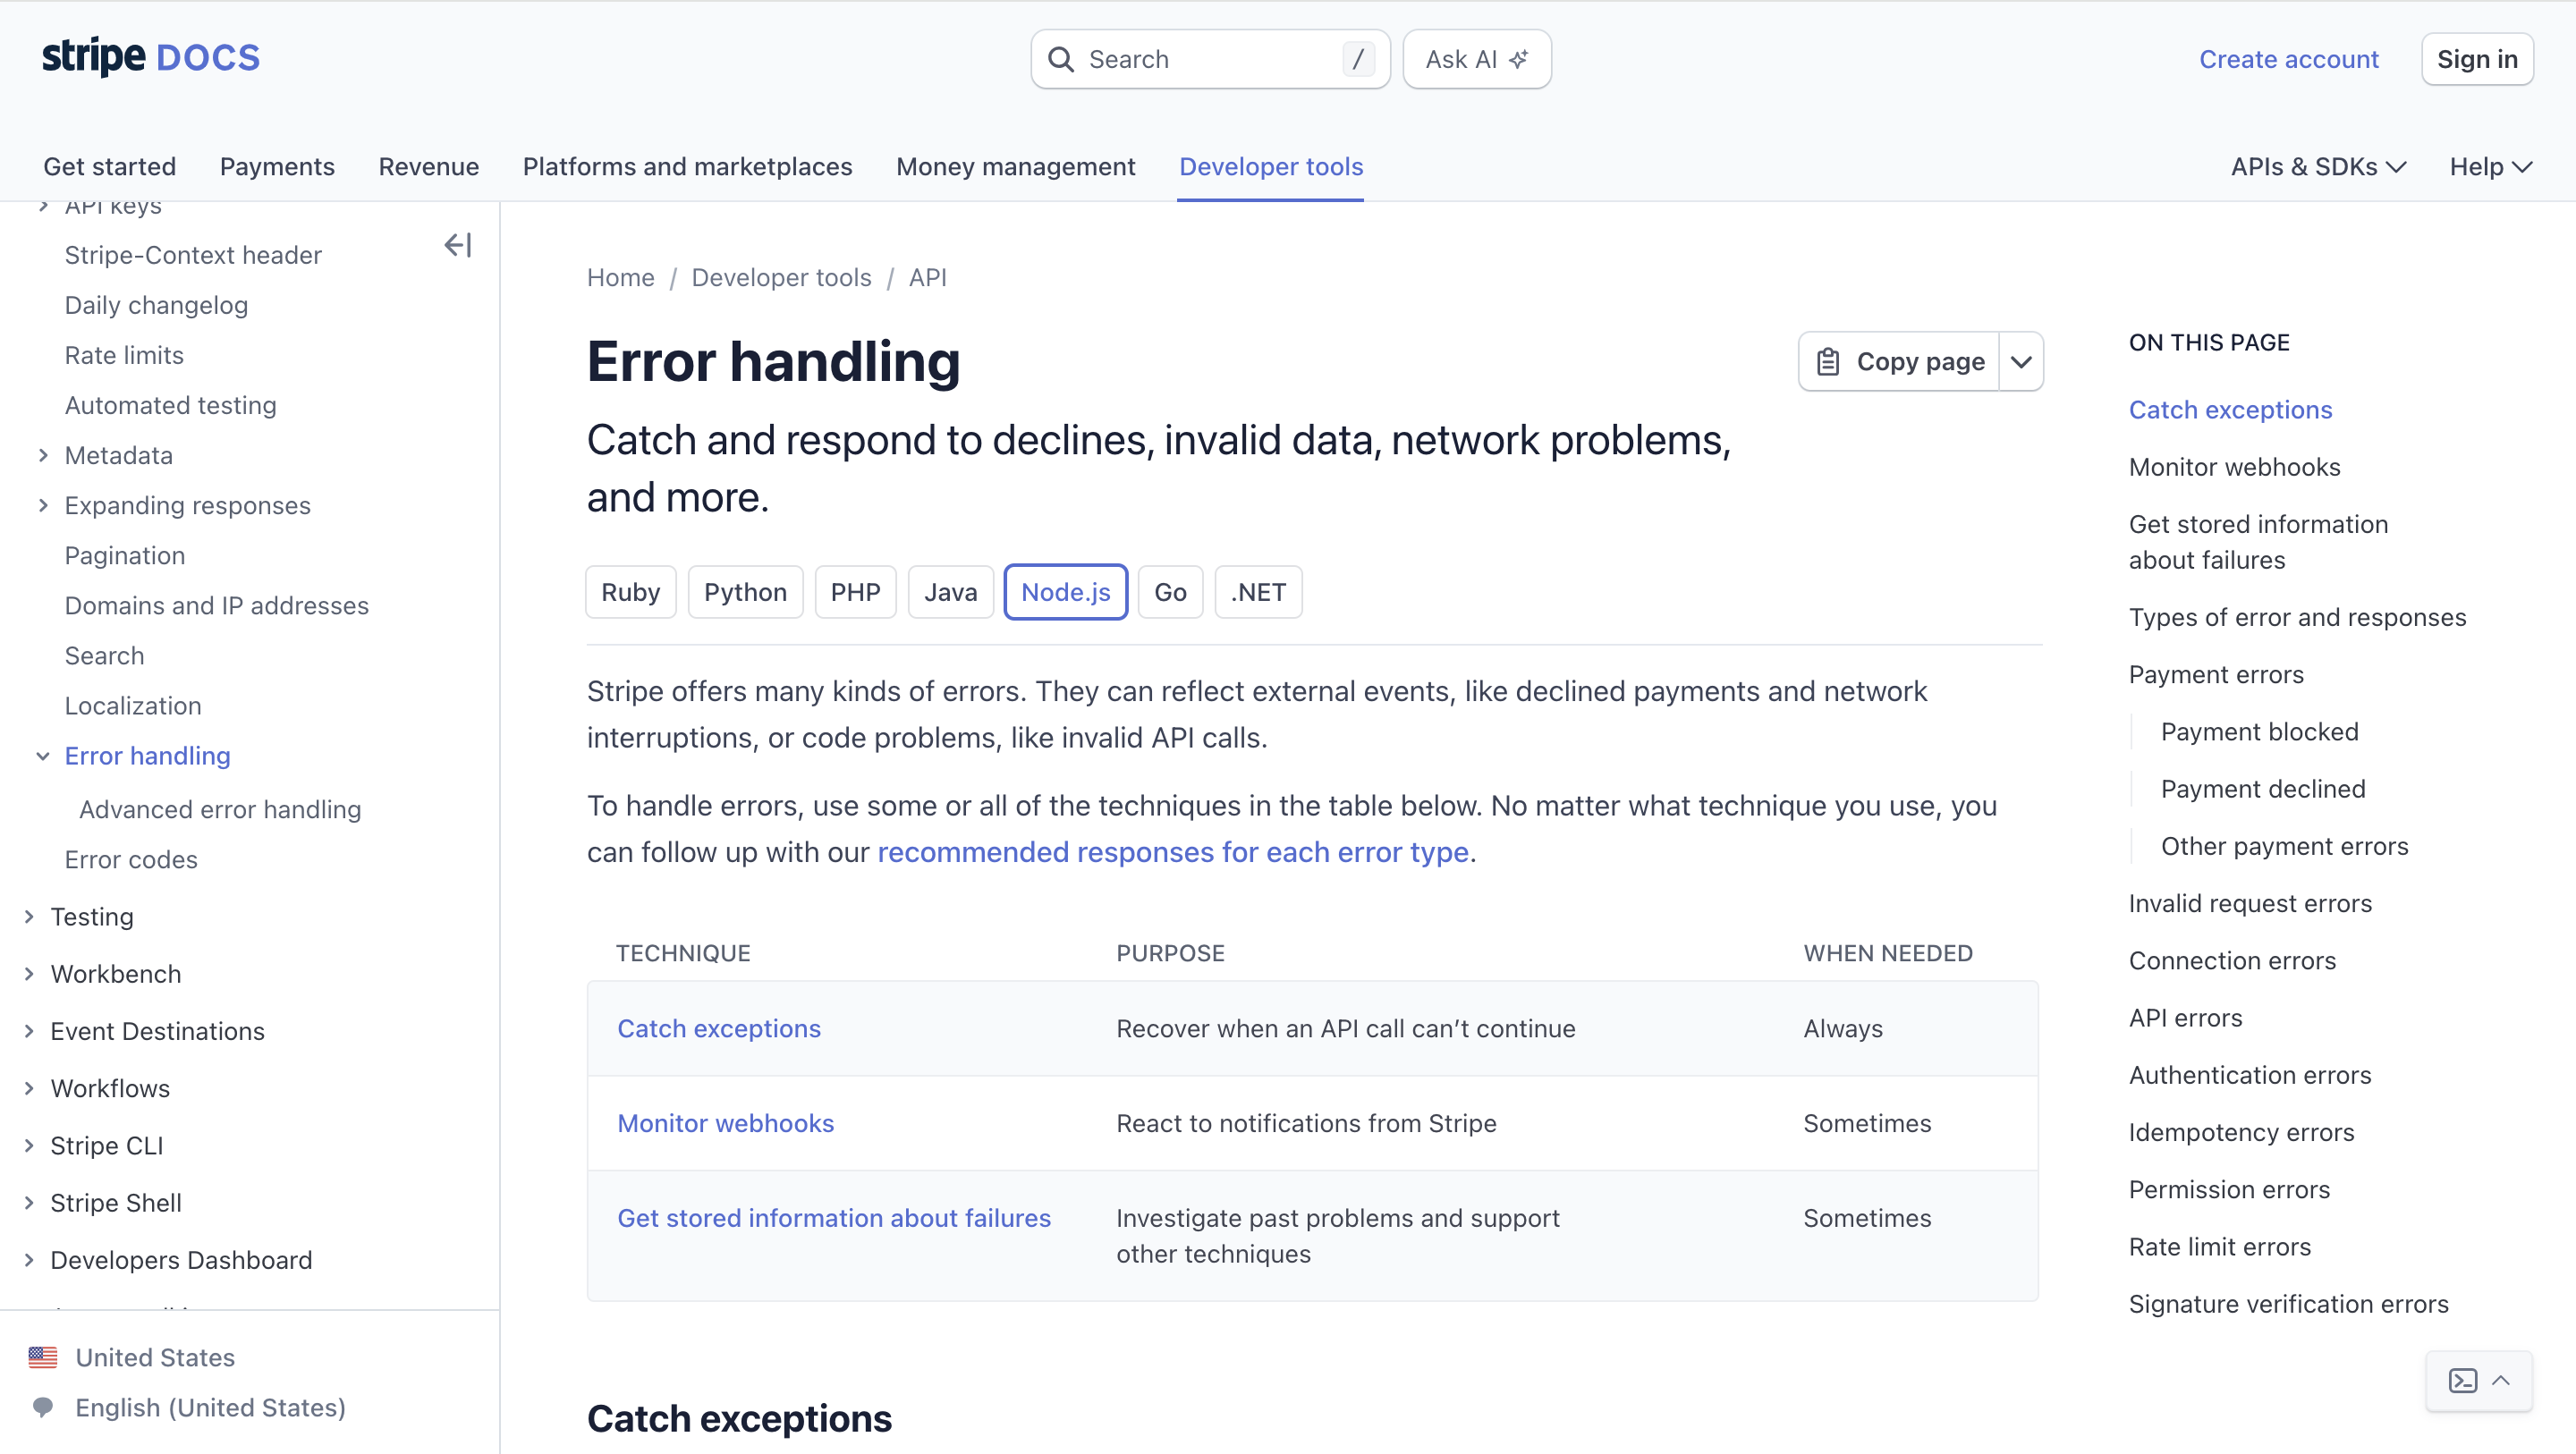Image resolution: width=2576 pixels, height=1454 pixels.
Task: Choose the .NET language option
Action: (x=1258, y=592)
